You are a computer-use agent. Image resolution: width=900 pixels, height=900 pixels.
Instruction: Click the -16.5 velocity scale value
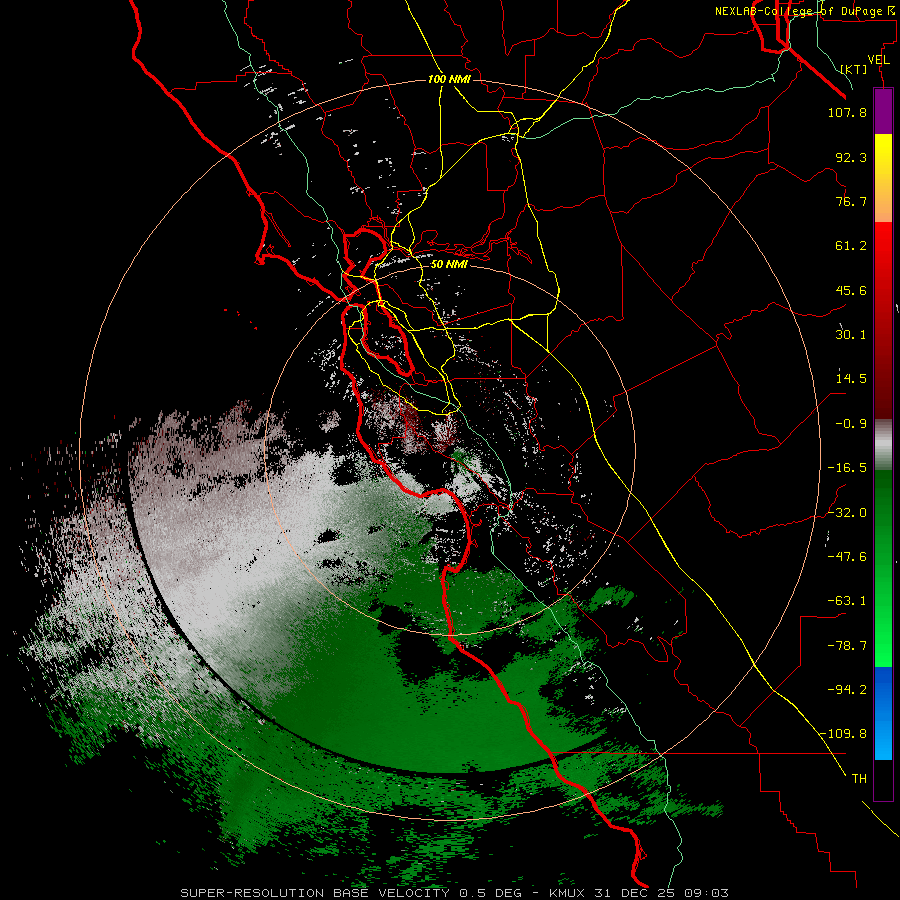click(847, 468)
